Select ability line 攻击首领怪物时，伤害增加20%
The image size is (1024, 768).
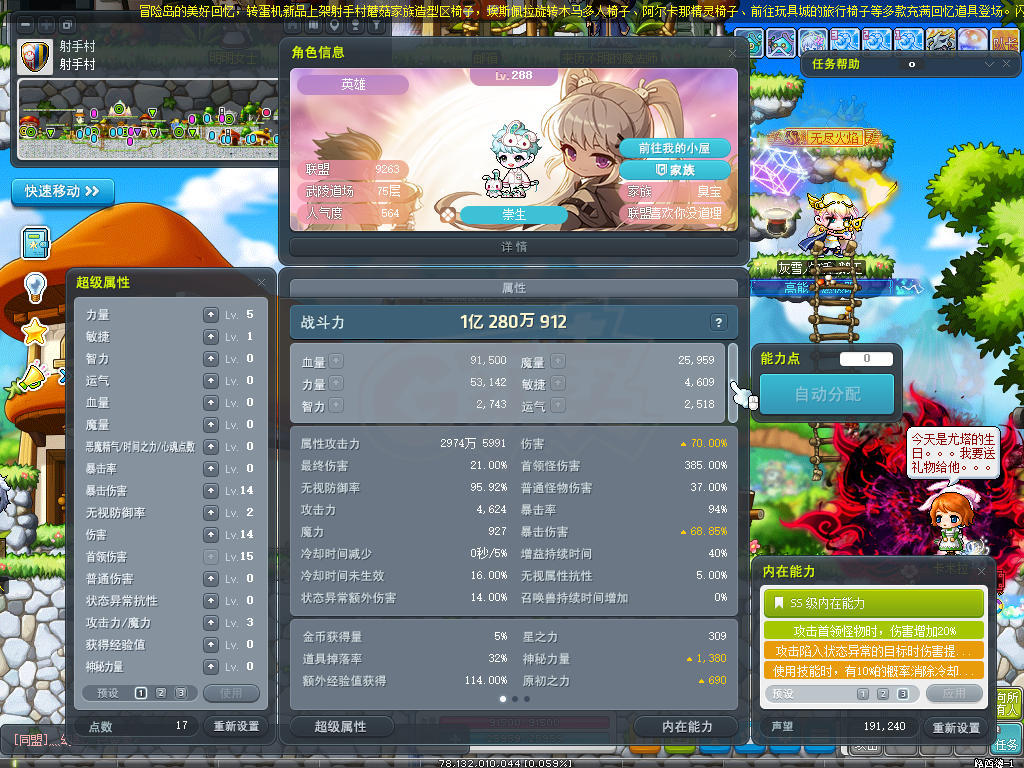tap(874, 631)
